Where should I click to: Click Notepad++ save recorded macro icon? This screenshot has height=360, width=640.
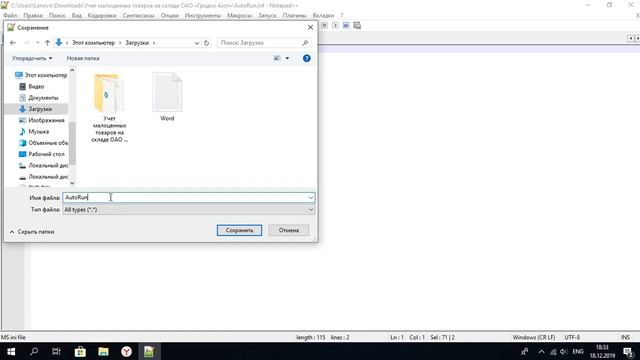pos(357,25)
